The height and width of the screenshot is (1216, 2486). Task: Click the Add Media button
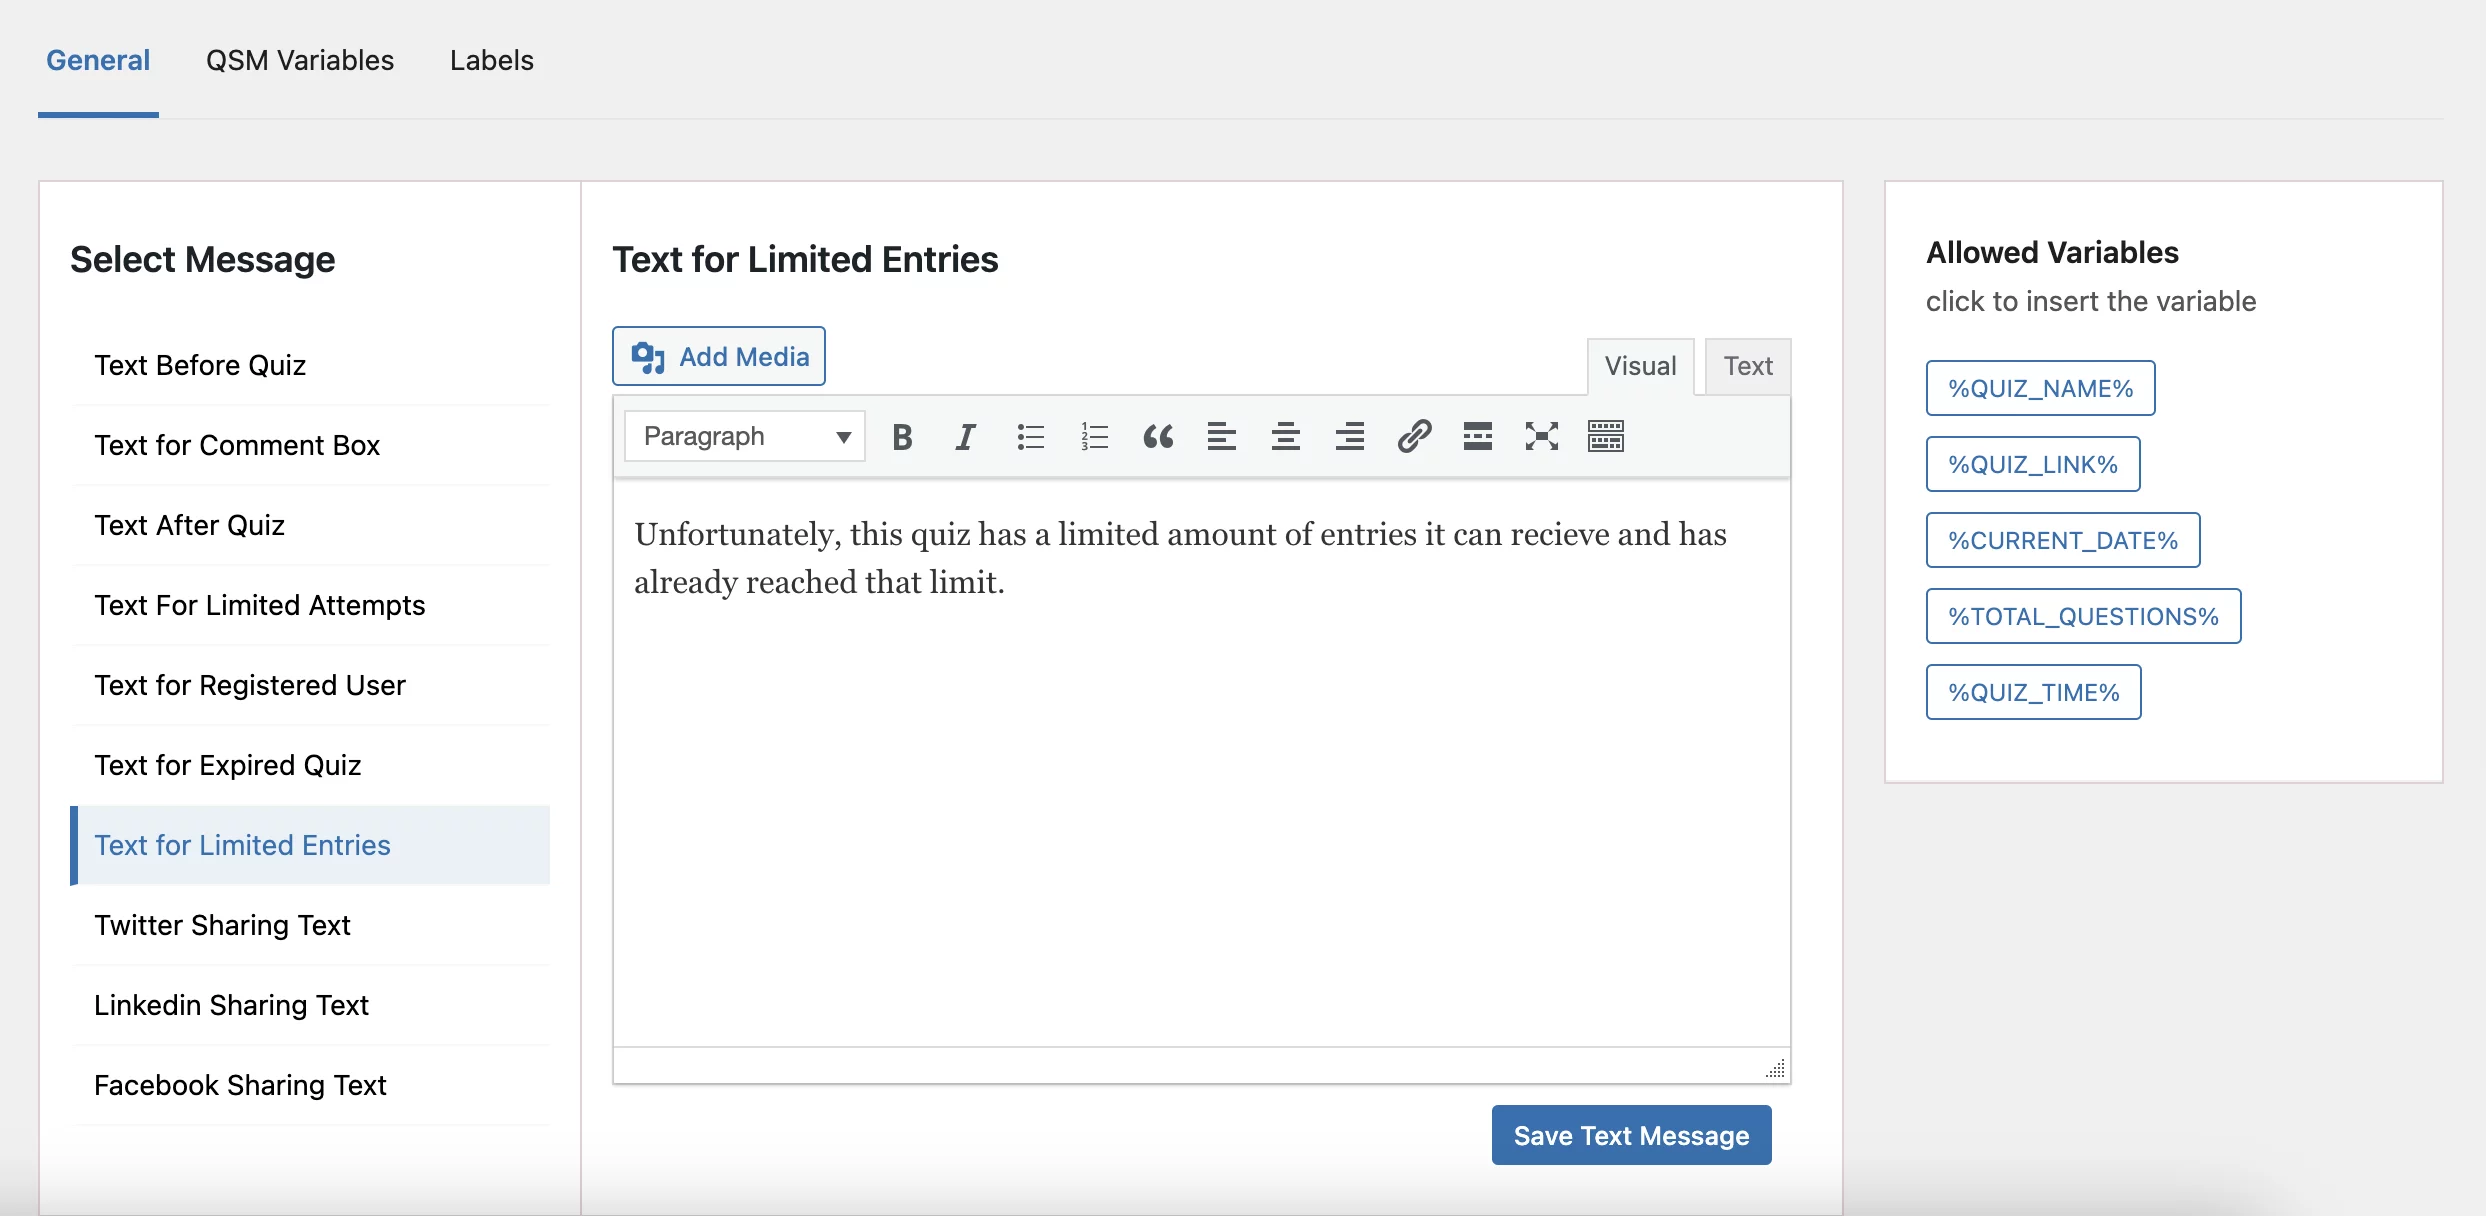(719, 356)
